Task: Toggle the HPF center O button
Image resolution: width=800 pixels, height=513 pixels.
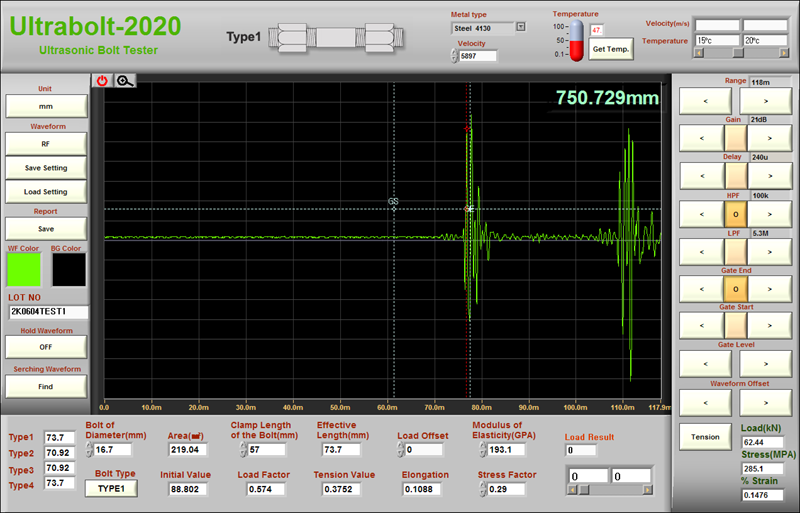Action: 736,214
